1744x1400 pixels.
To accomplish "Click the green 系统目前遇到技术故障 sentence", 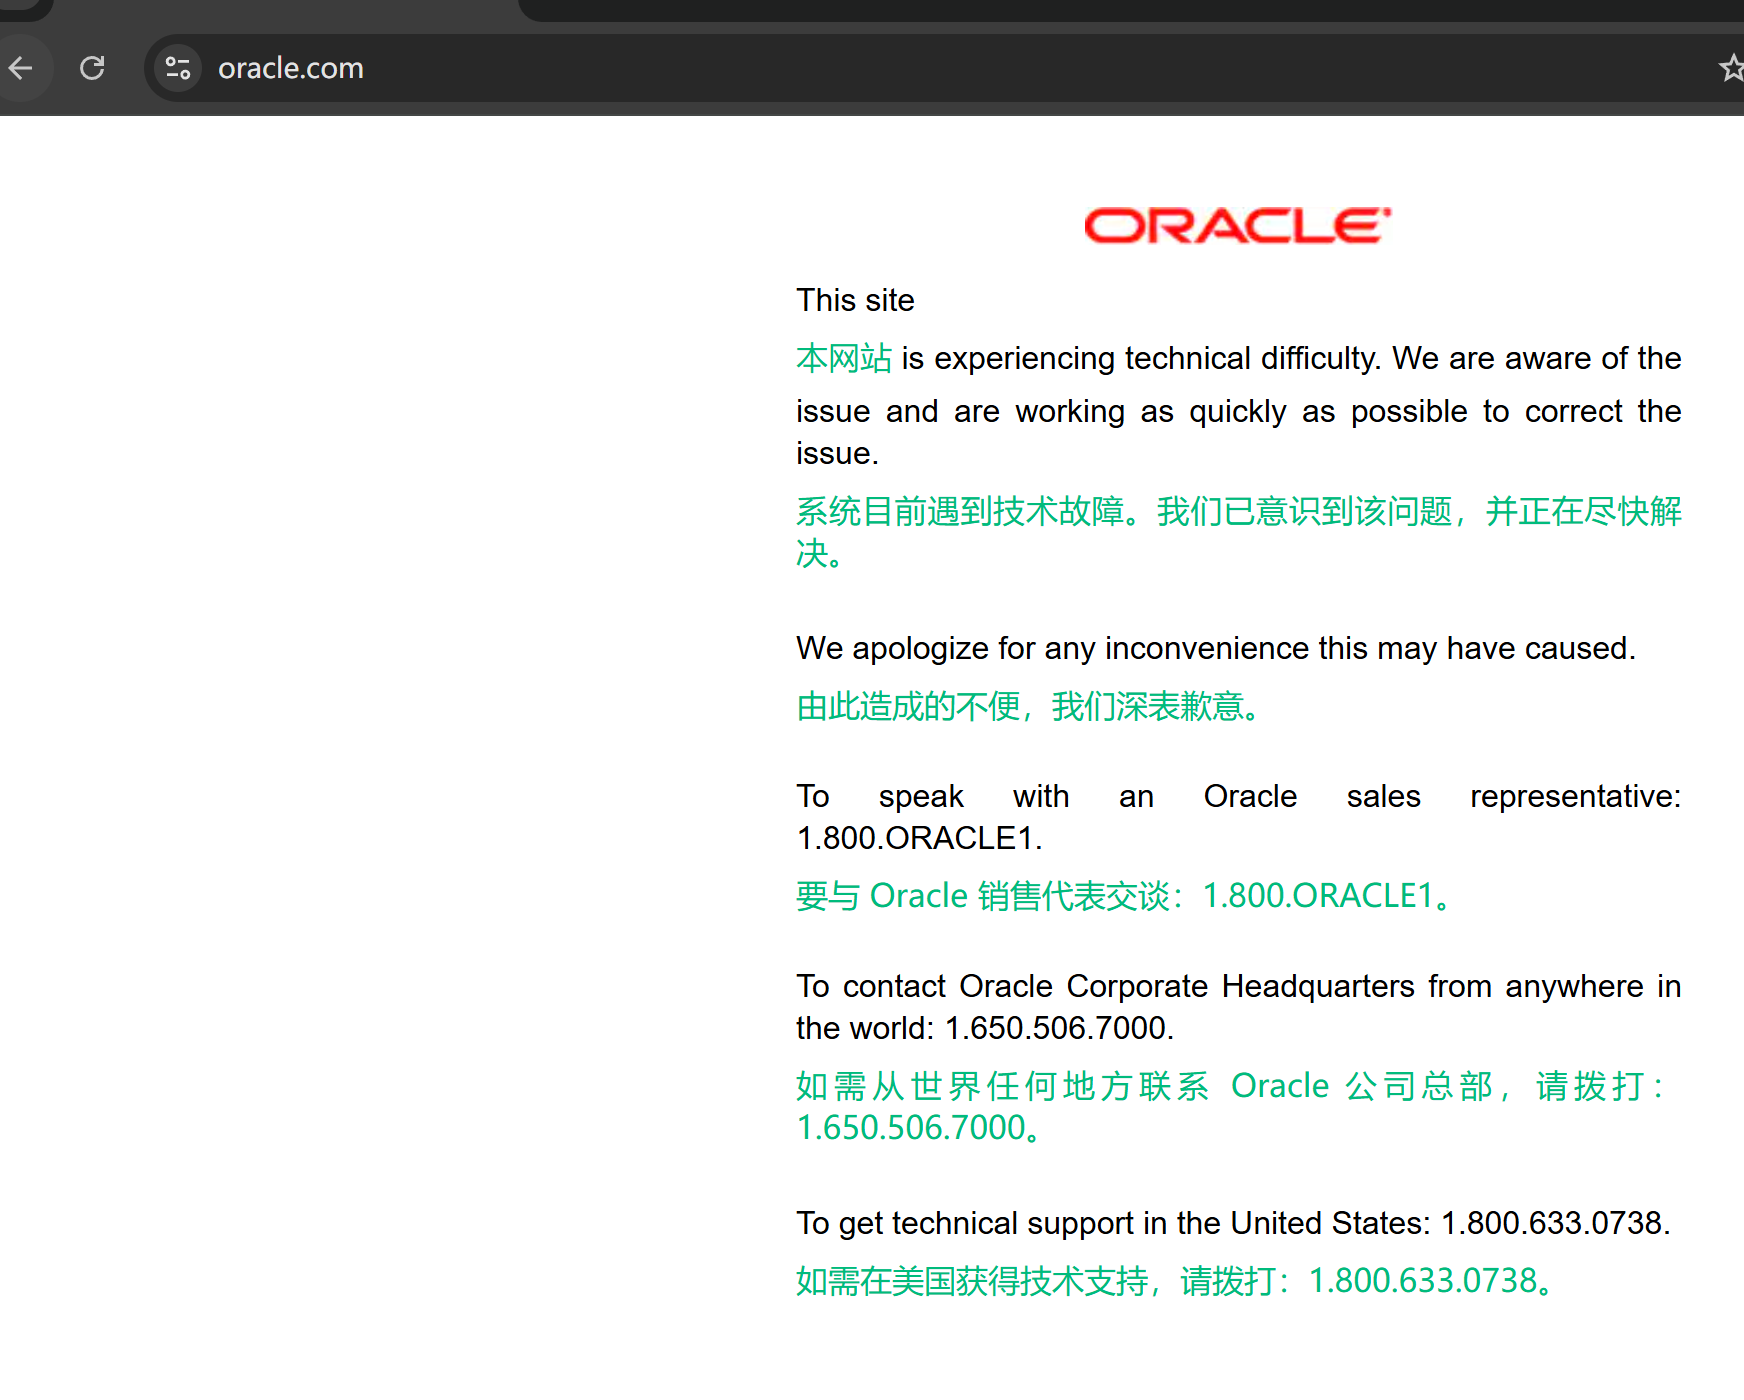I will [x=1239, y=532].
